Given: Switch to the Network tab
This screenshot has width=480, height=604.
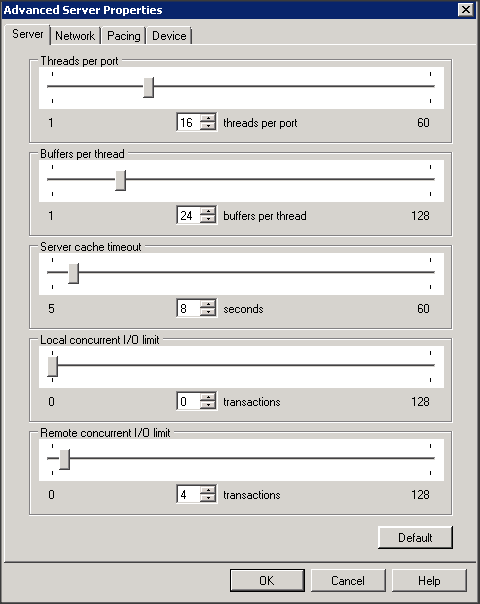Looking at the screenshot, I should (x=75, y=36).
